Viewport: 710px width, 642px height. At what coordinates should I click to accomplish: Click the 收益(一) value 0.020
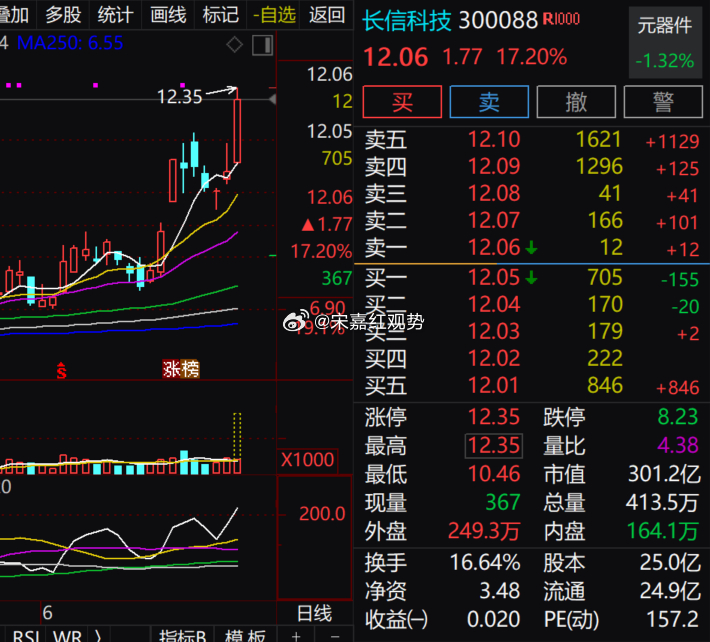[x=493, y=619]
